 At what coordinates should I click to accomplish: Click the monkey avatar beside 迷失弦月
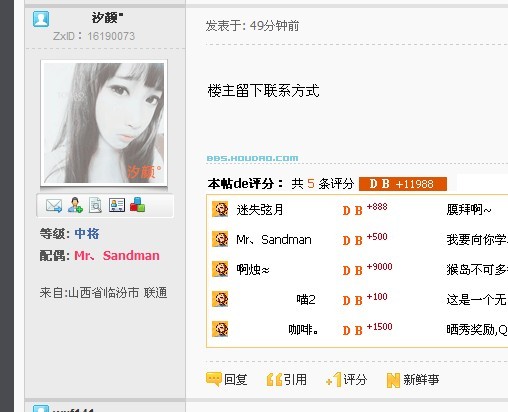click(220, 209)
